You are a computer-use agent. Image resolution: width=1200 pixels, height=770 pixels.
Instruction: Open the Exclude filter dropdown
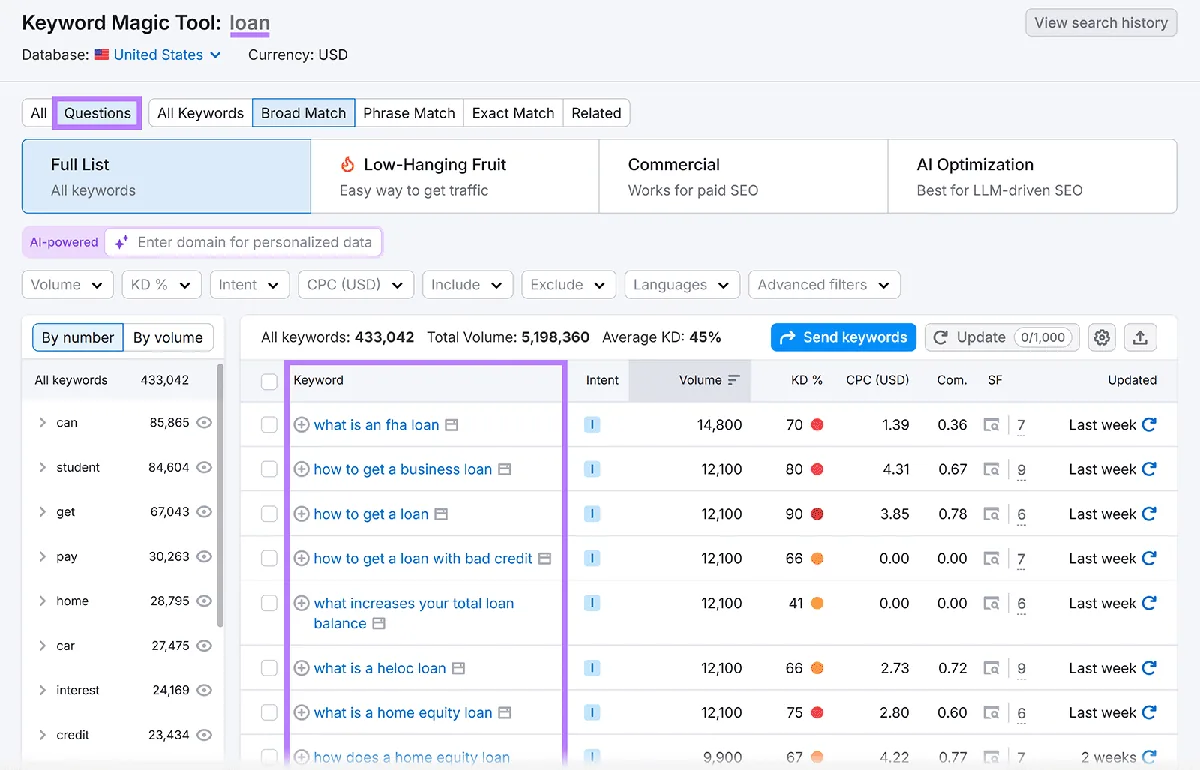click(569, 285)
